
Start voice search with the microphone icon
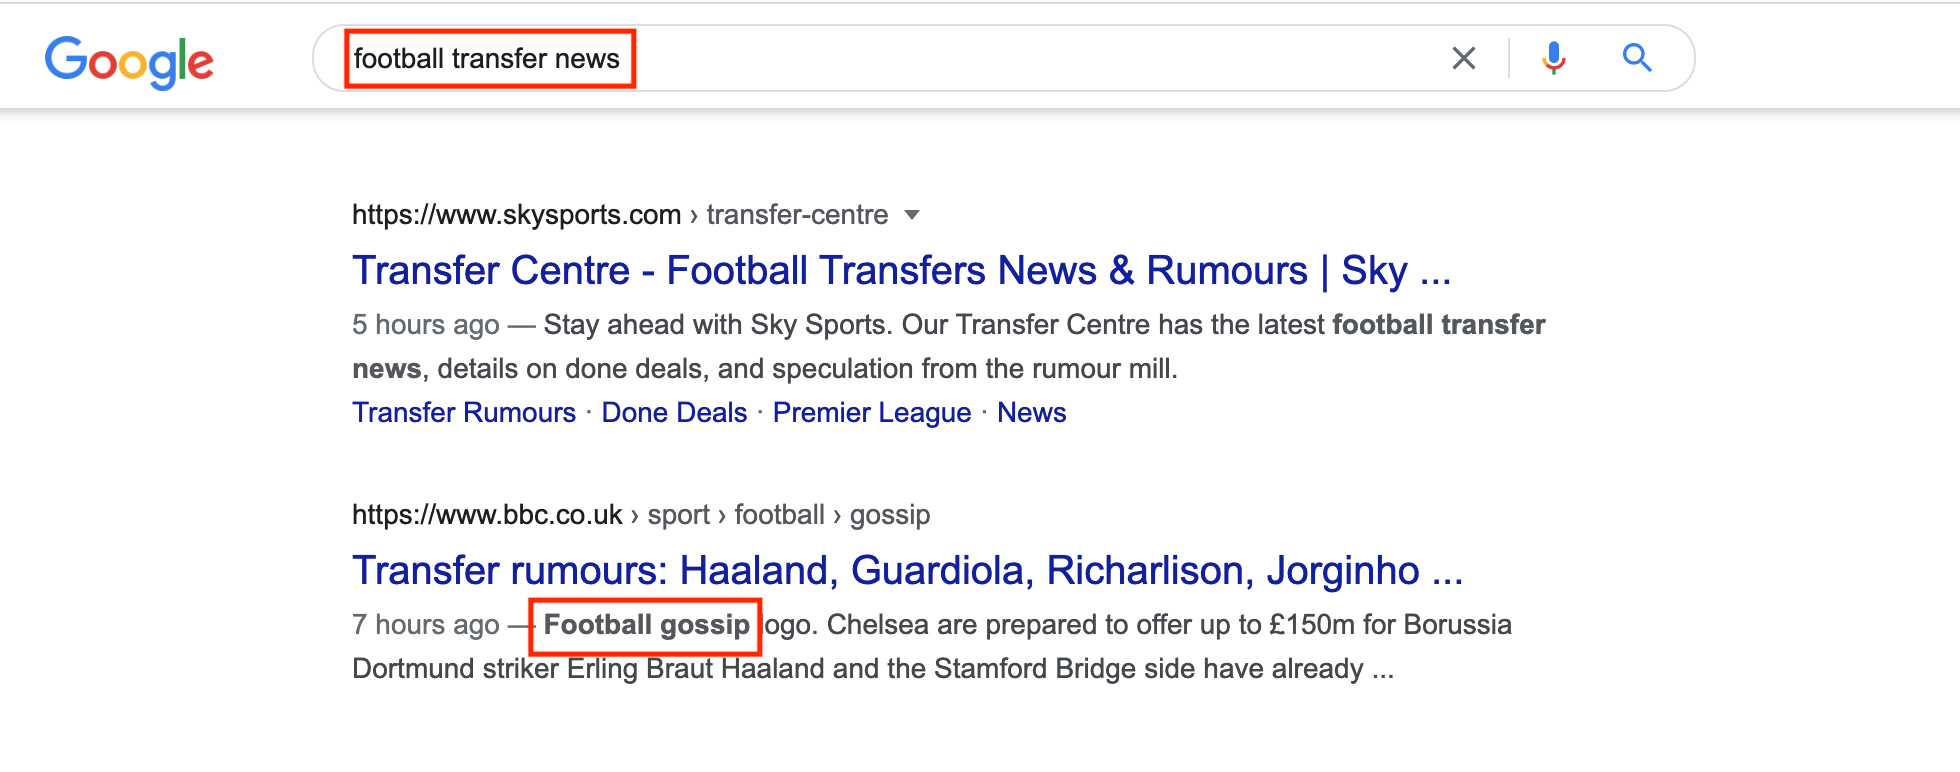point(1553,59)
